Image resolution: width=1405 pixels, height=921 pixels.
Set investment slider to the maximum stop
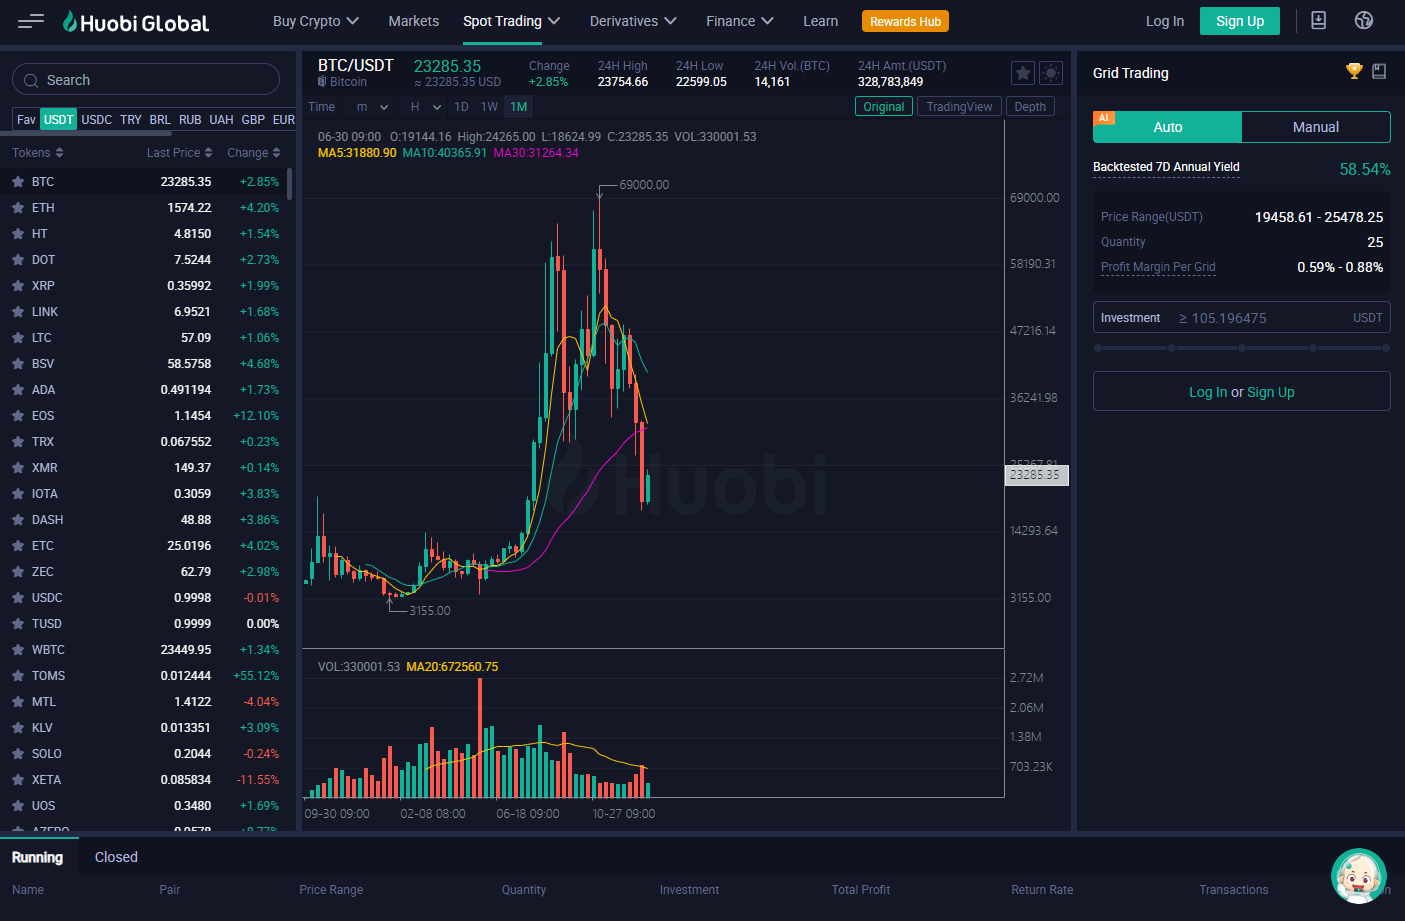click(1386, 348)
